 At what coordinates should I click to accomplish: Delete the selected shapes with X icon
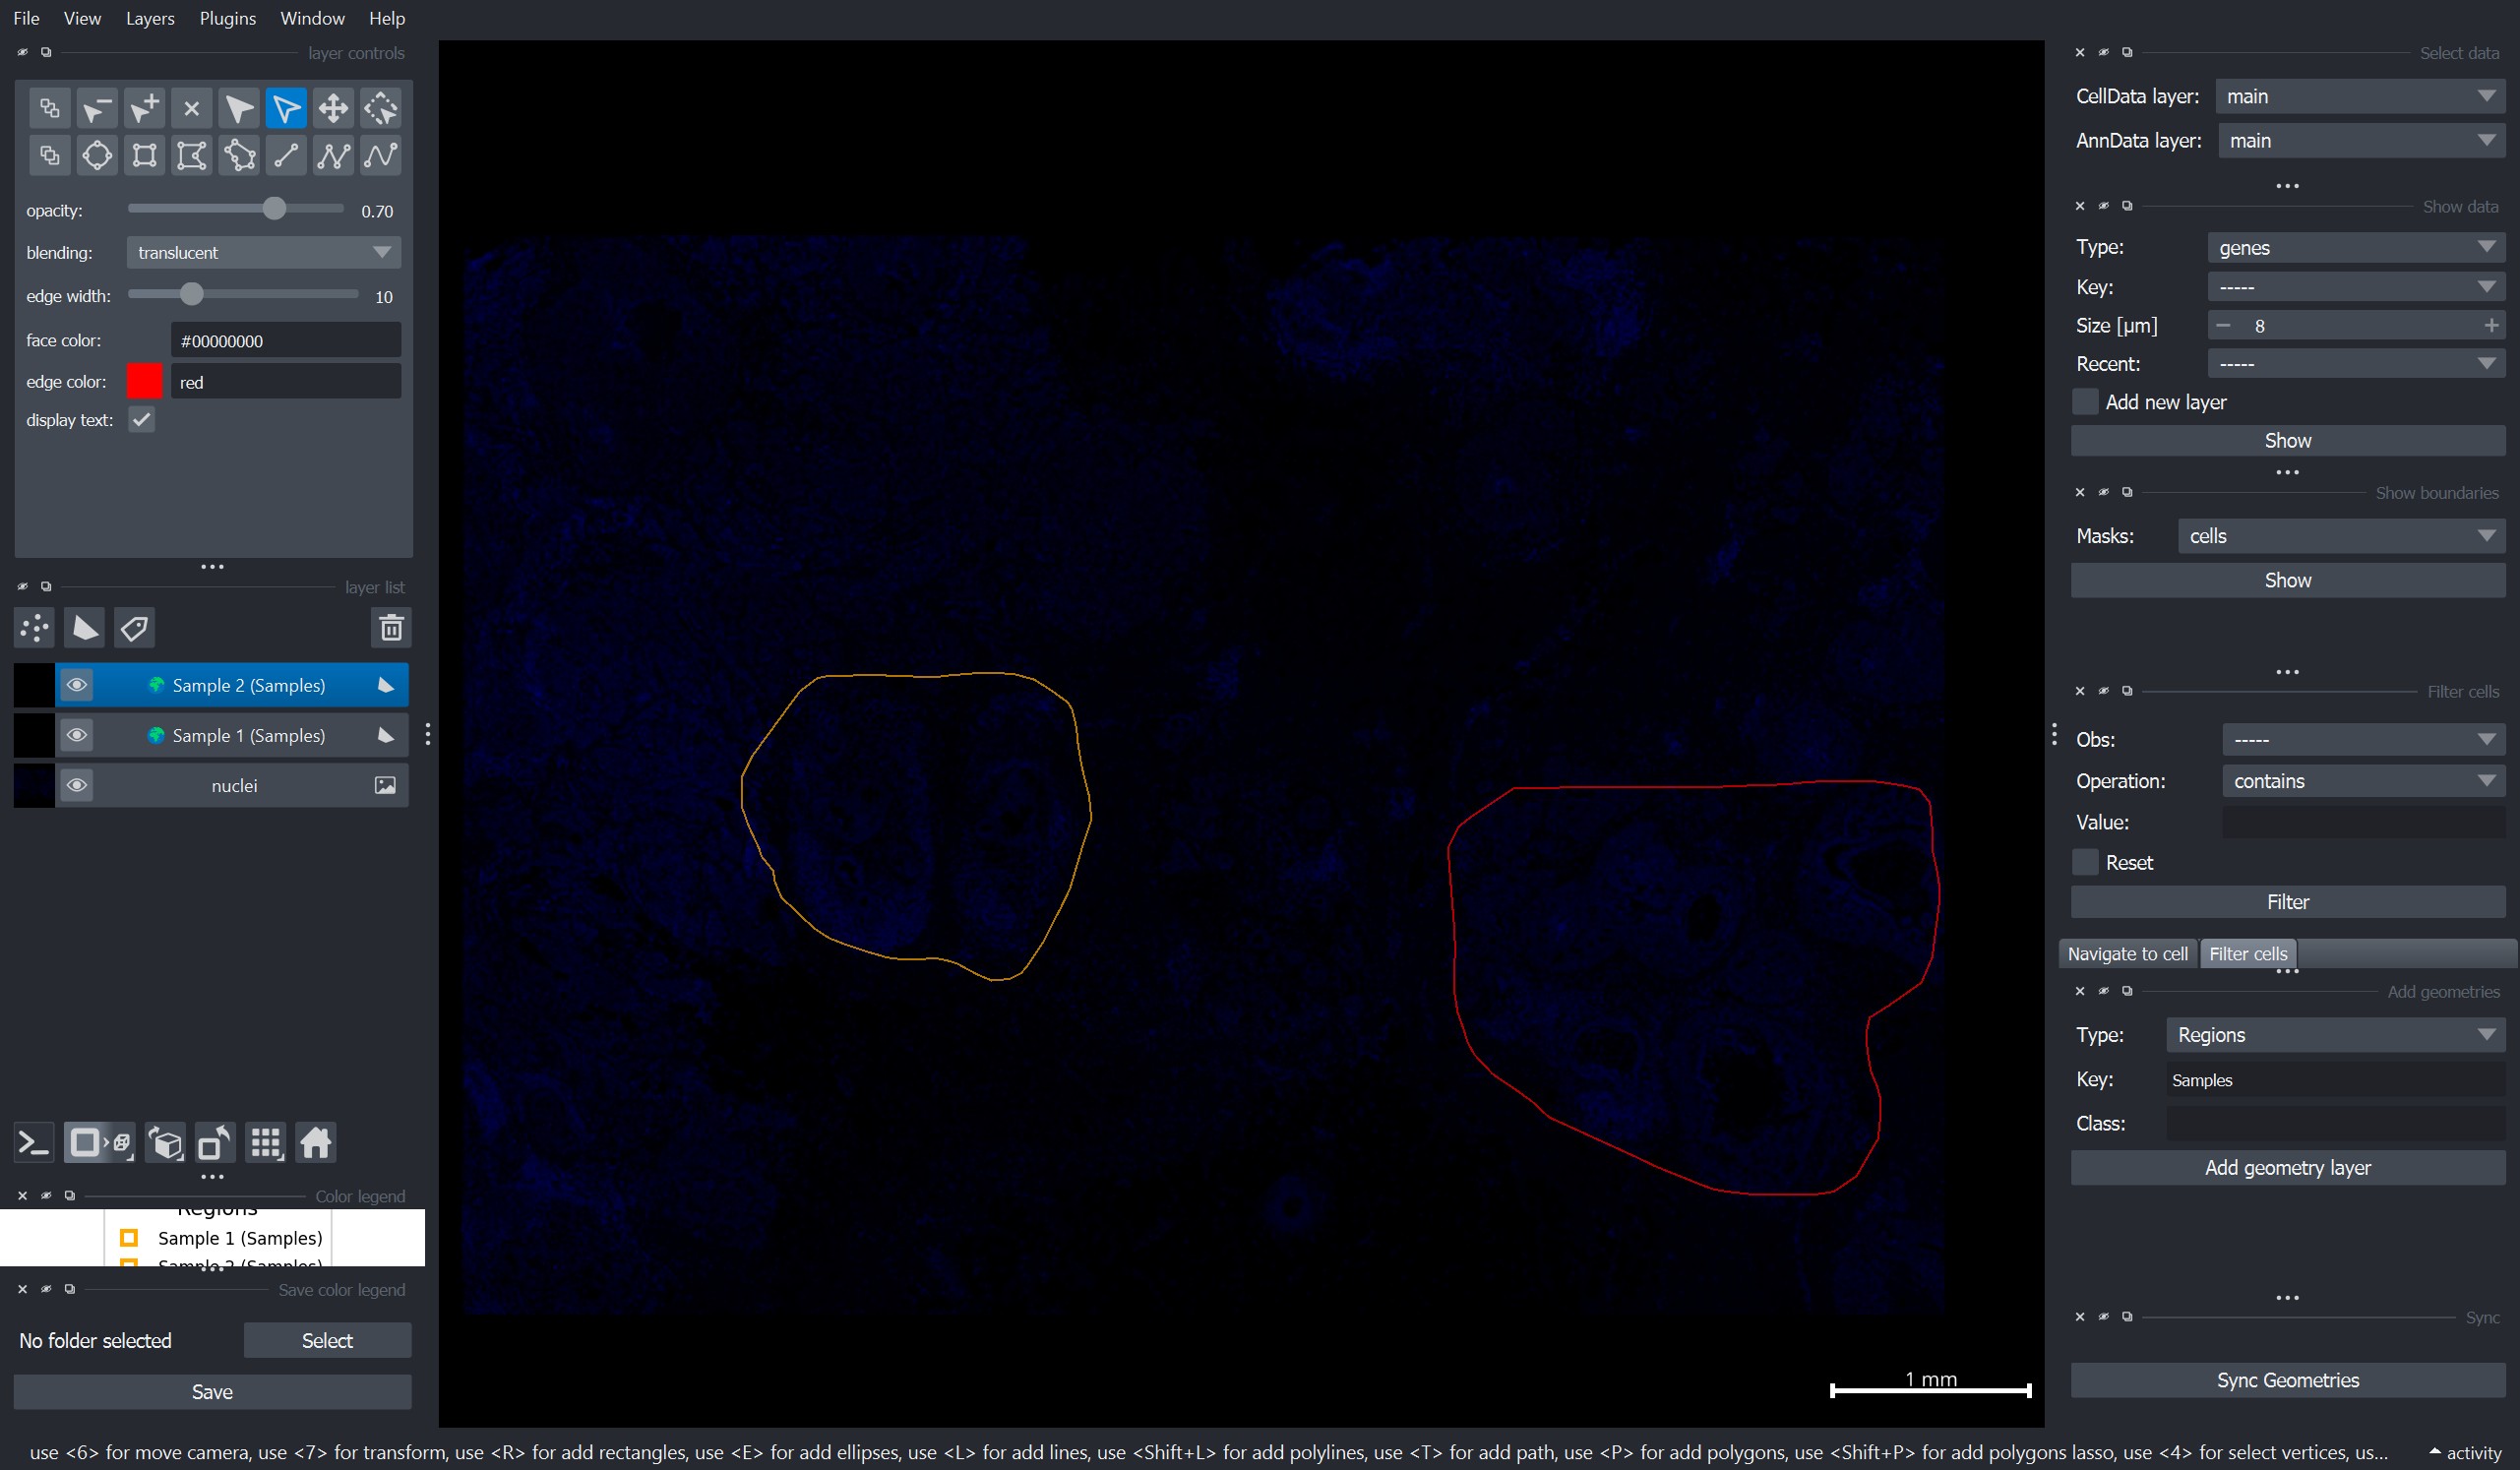pyautogui.click(x=192, y=108)
